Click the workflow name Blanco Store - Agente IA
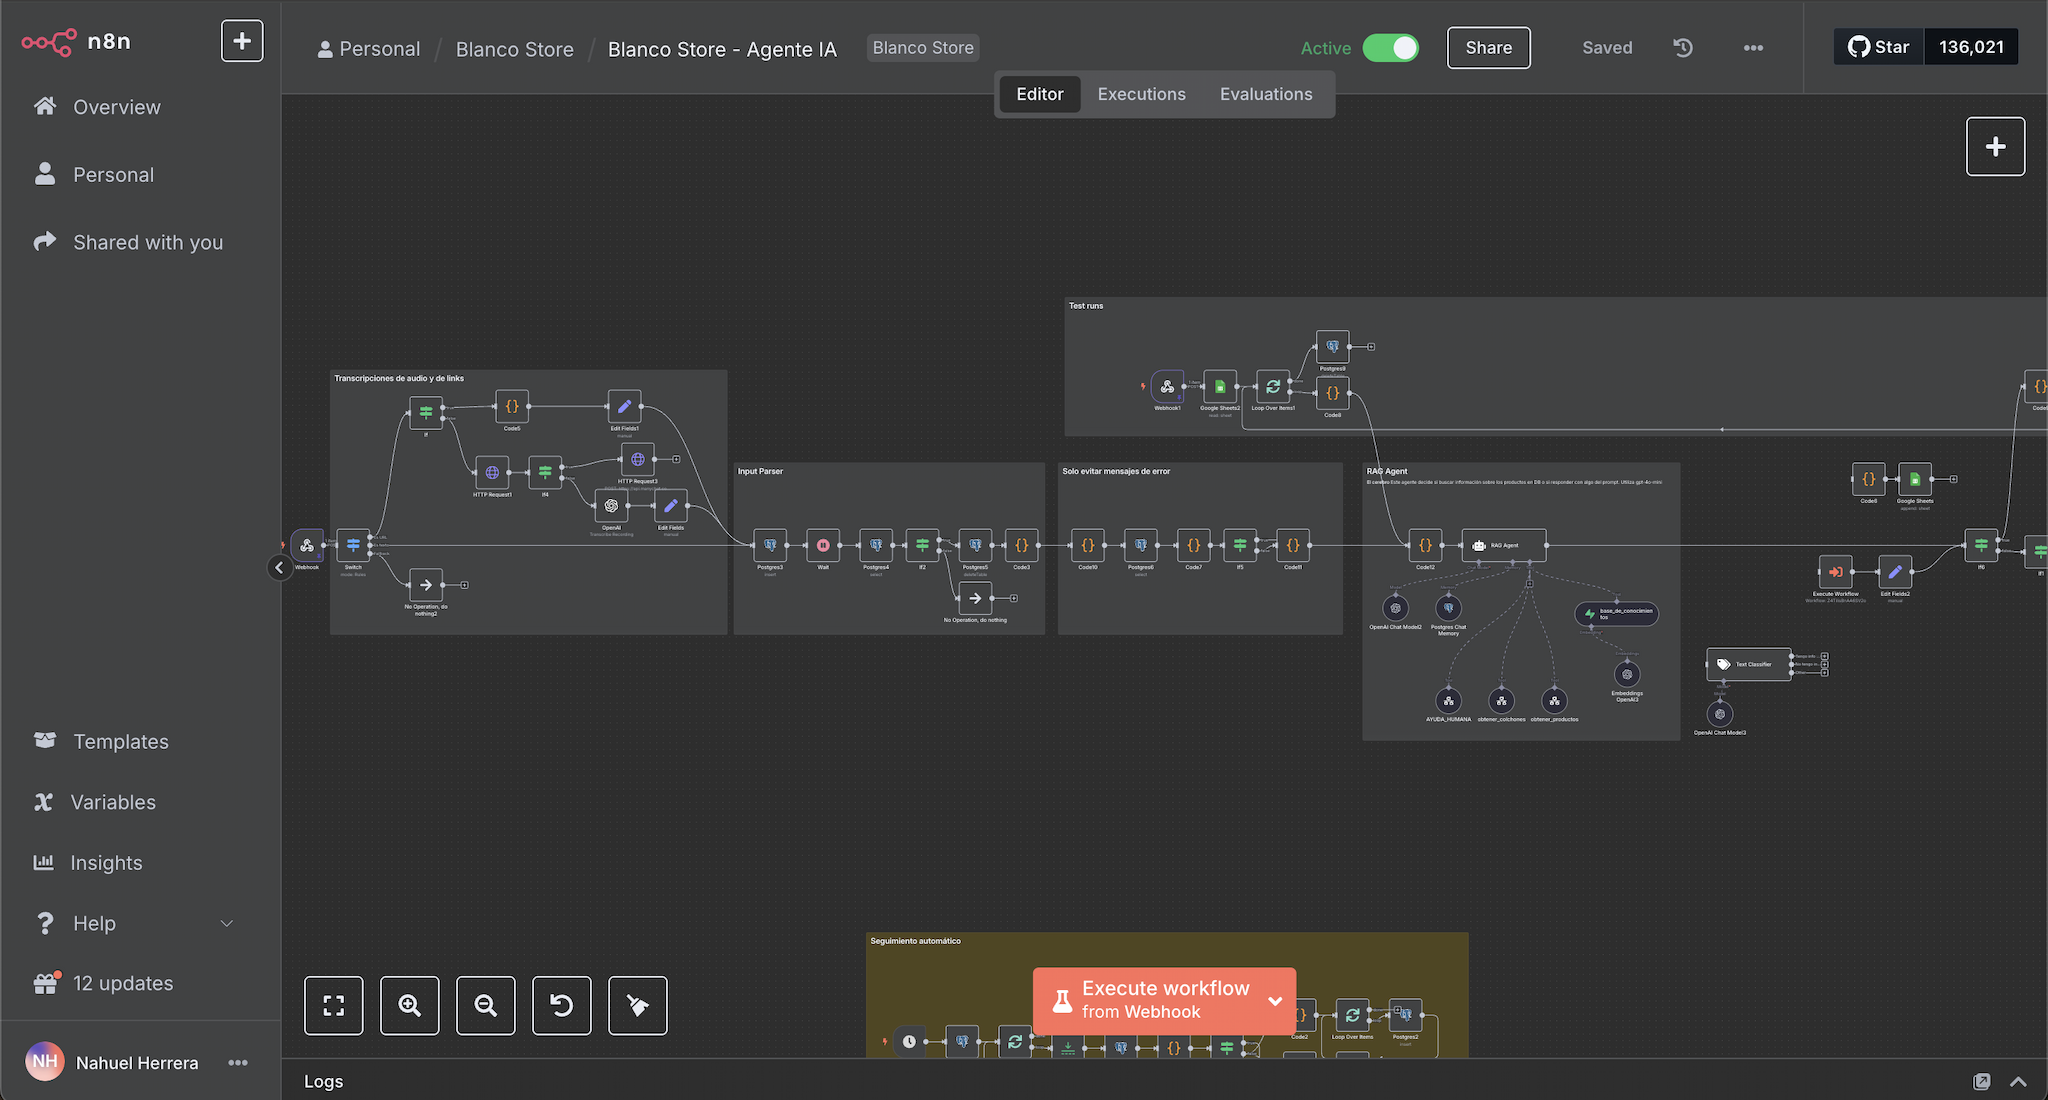This screenshot has width=2048, height=1100. pyautogui.click(x=722, y=49)
